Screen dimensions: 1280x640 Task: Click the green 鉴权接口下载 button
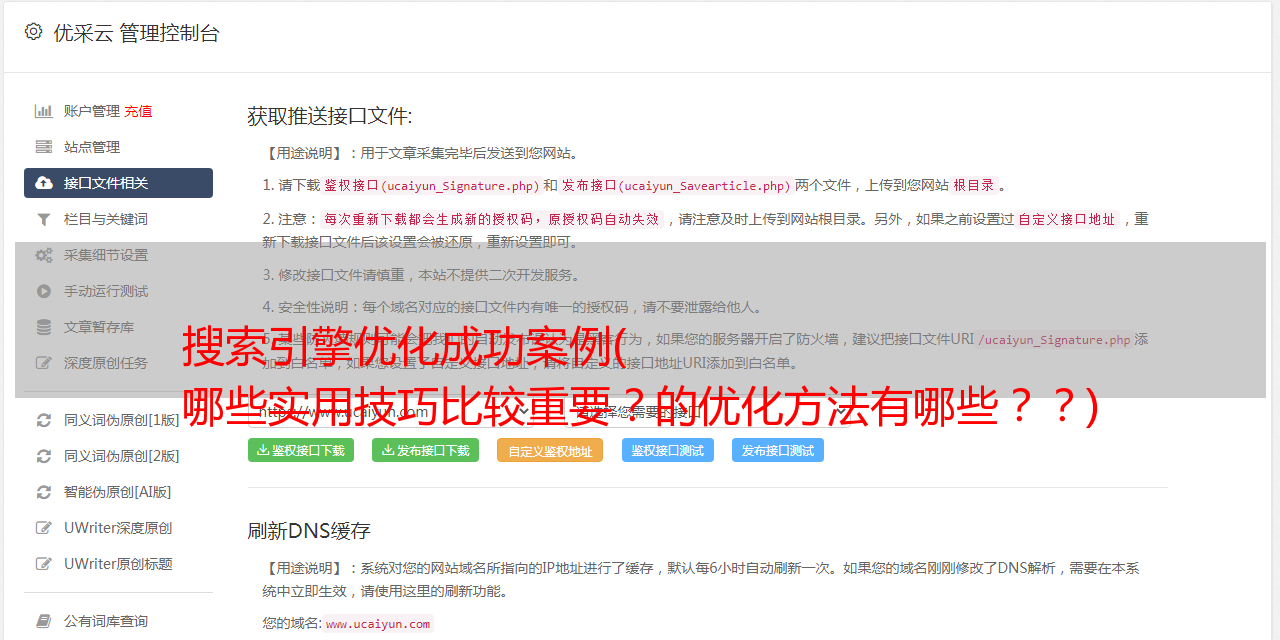(x=301, y=450)
